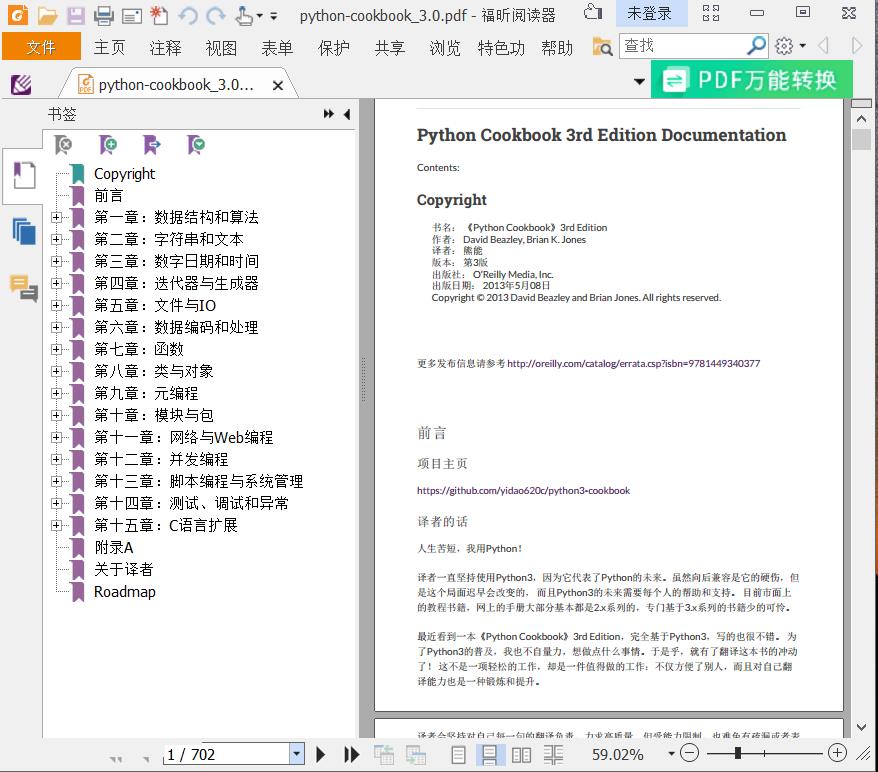The height and width of the screenshot is (772, 878).
Task: Click the 未登录 login button
Action: point(651,13)
